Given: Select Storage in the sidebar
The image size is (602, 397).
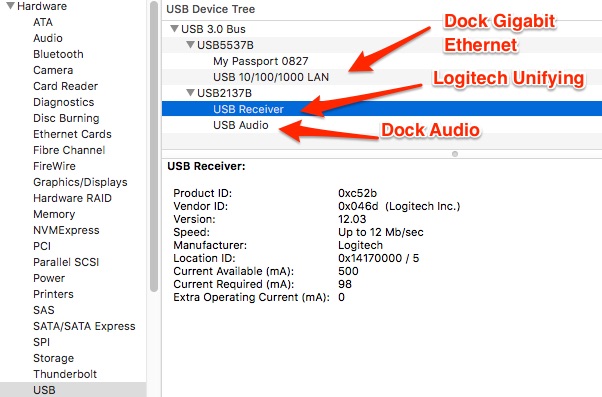Looking at the screenshot, I should tap(53, 358).
